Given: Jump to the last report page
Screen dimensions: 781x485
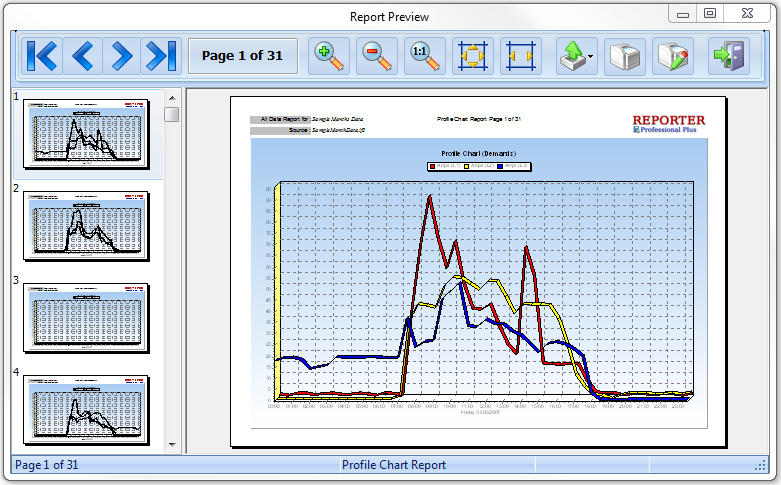Looking at the screenshot, I should coord(161,56).
